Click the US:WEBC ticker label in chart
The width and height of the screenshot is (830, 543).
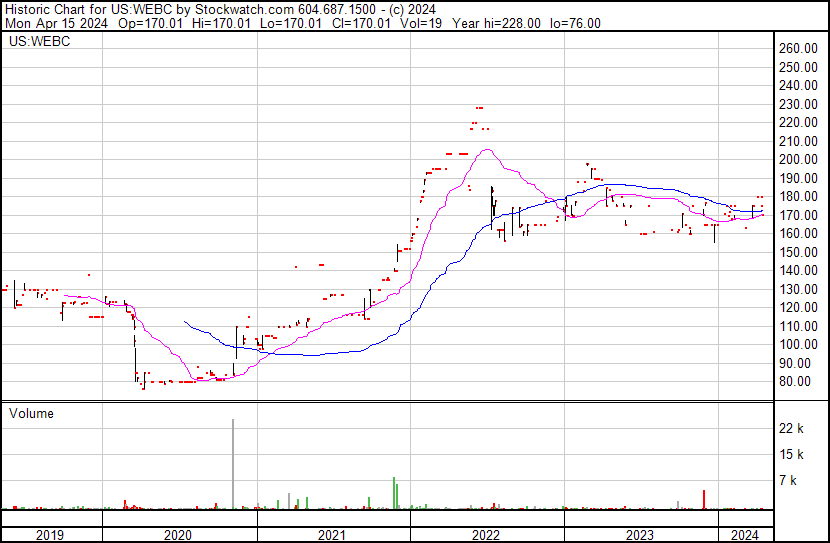click(x=35, y=42)
